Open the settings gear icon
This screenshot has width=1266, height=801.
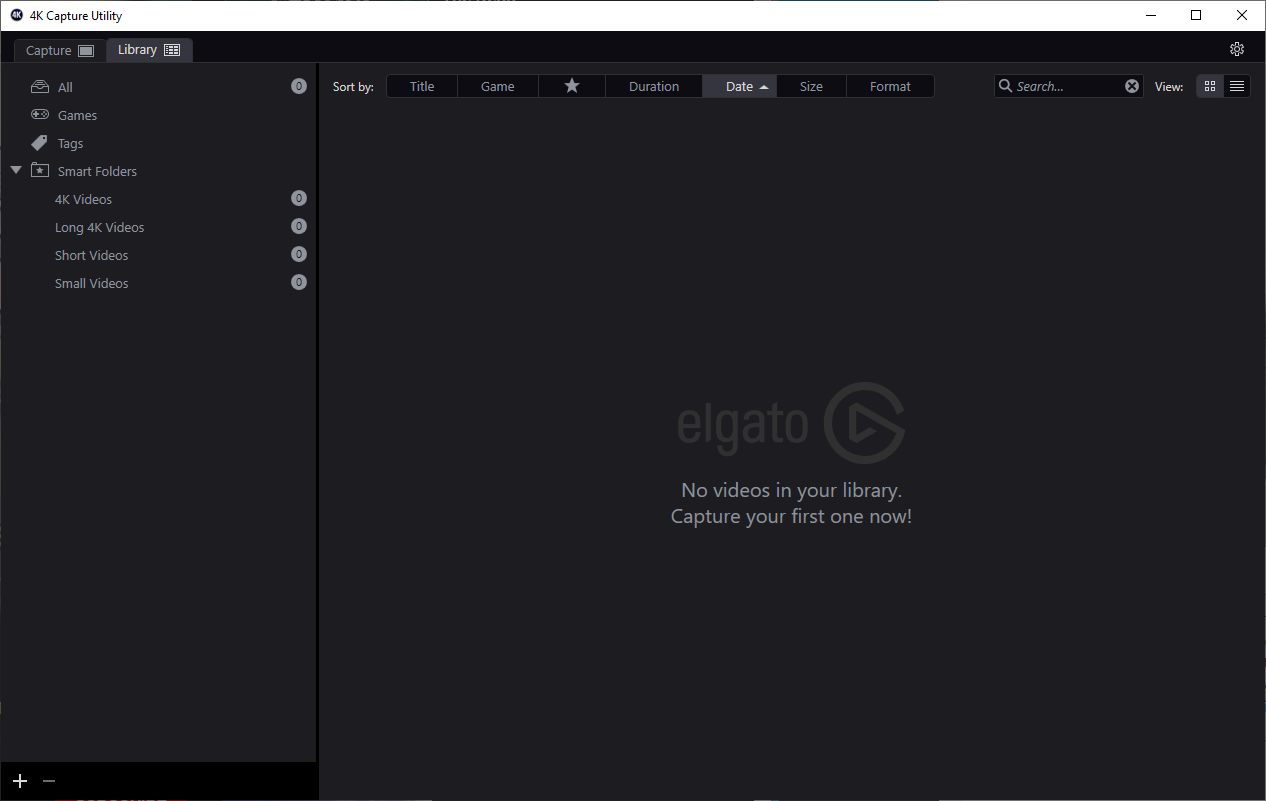(1237, 49)
